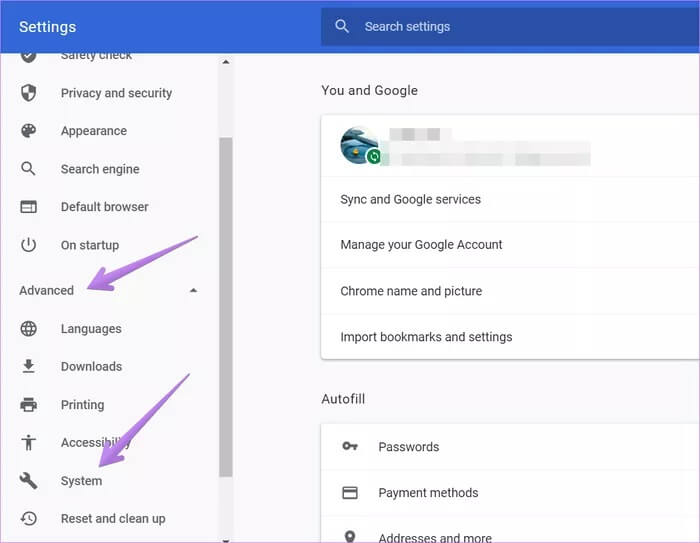The height and width of the screenshot is (543, 700).
Task: Click the Advanced section label
Action: (46, 290)
